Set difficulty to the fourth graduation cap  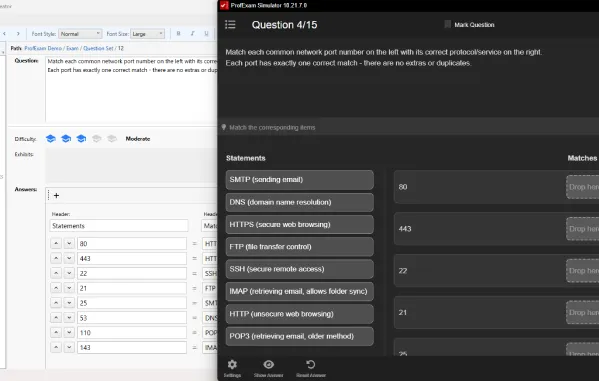click(x=96, y=139)
